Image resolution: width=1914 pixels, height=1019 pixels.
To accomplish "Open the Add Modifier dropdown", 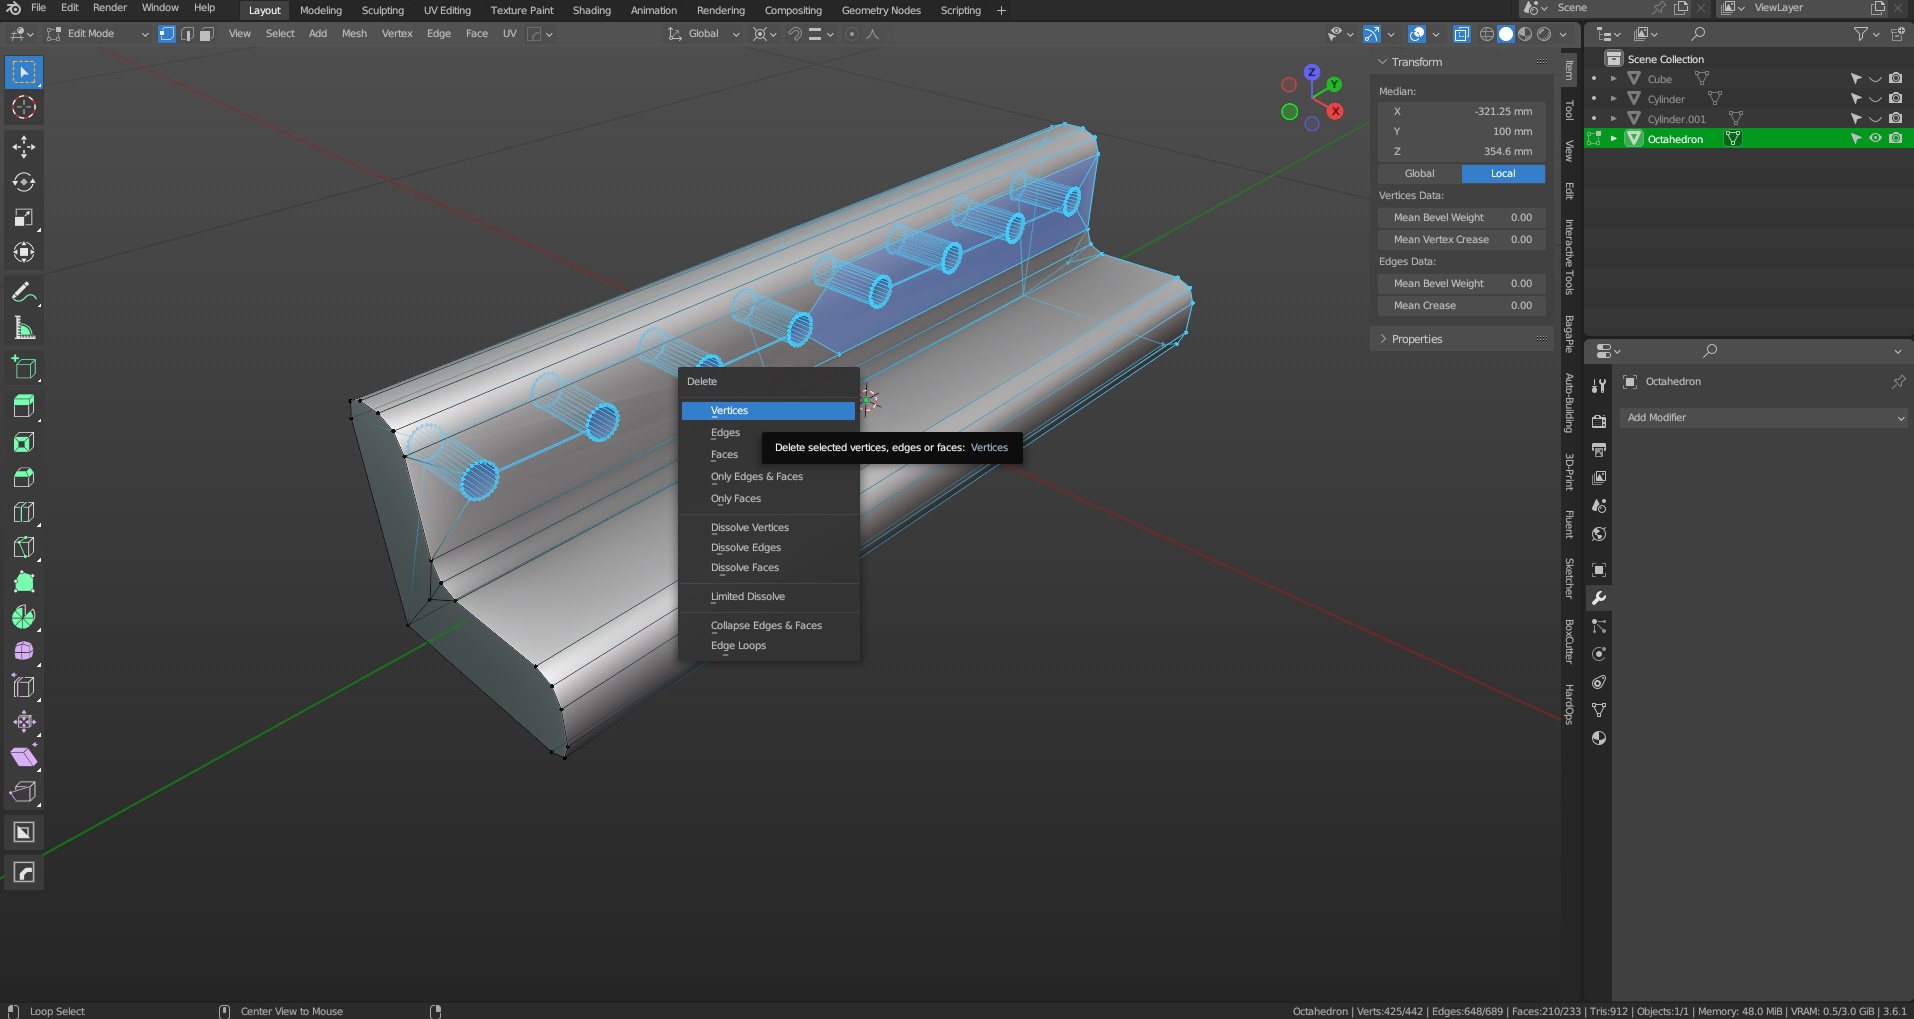I will pos(1764,418).
